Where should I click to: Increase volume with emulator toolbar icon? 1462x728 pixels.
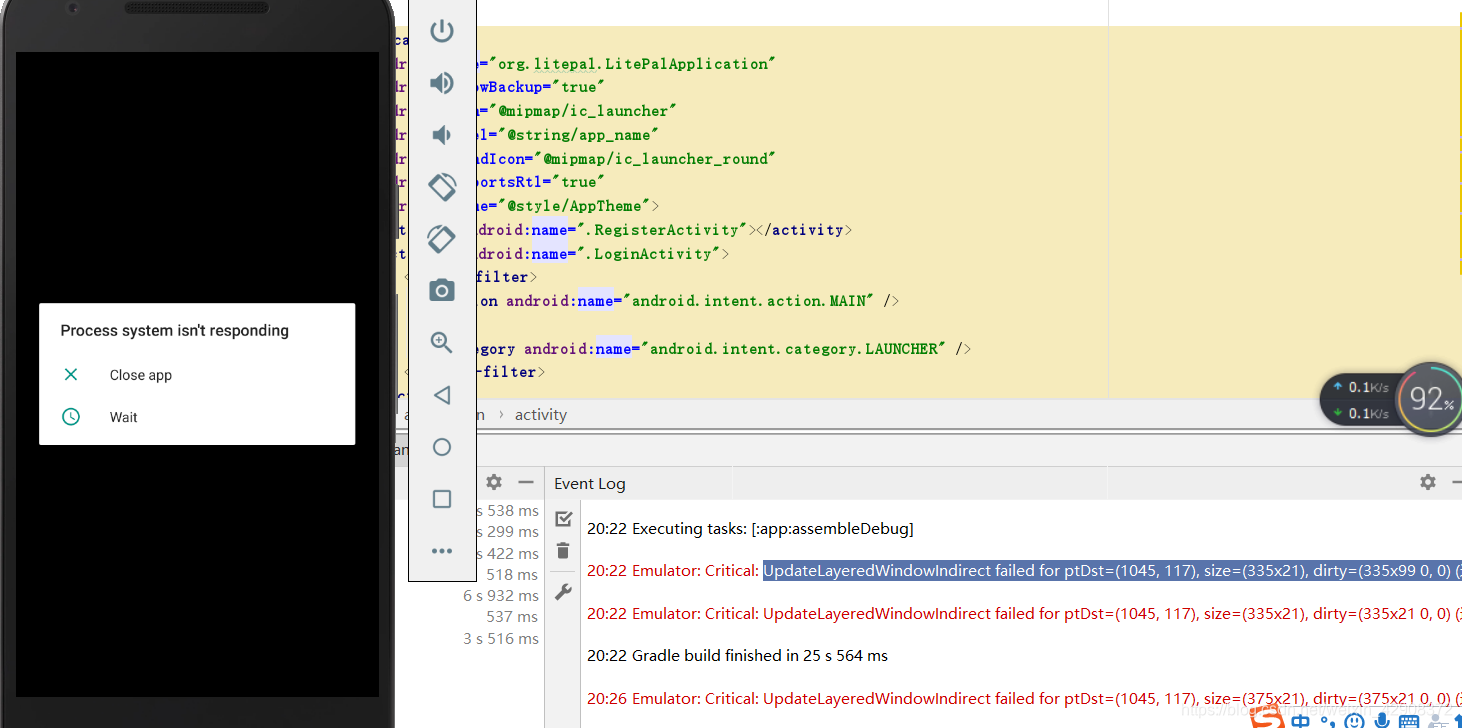coord(442,83)
